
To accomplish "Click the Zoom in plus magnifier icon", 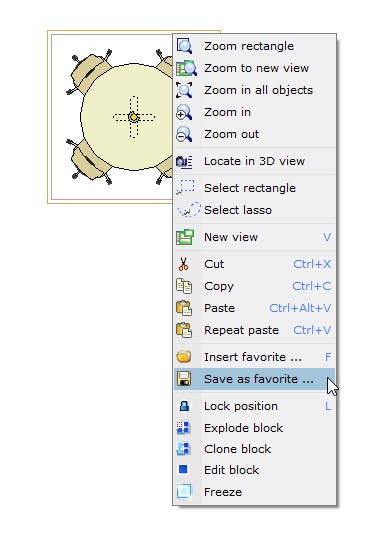I will point(185,112).
